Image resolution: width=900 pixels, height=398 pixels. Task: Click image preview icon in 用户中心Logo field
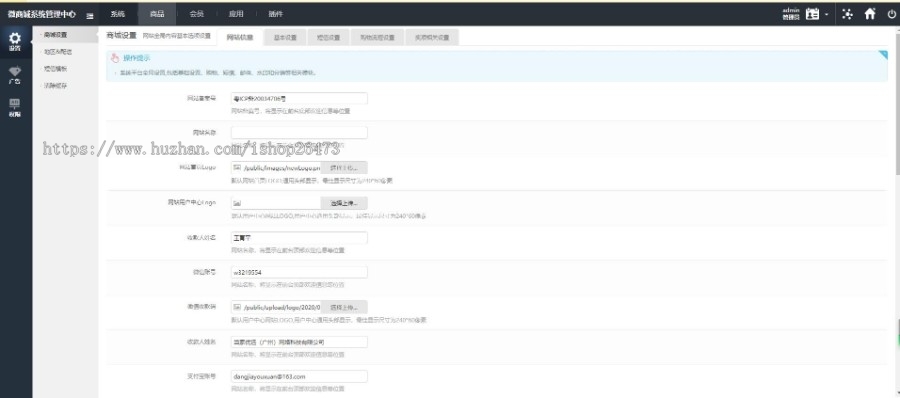pos(237,203)
